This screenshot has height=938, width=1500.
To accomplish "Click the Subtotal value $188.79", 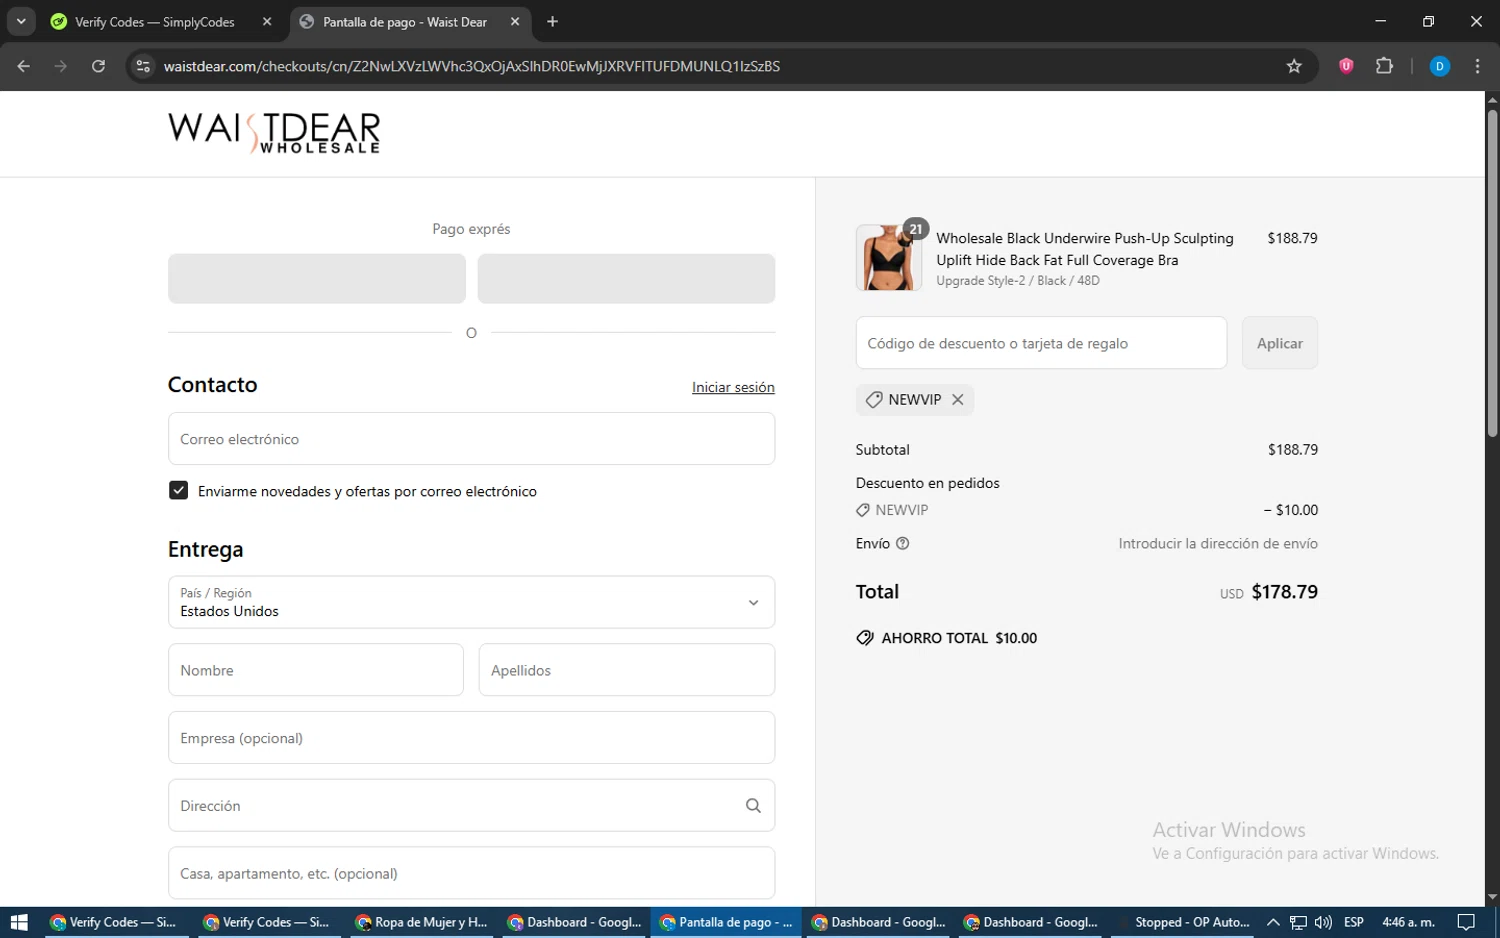I will tap(1293, 449).
